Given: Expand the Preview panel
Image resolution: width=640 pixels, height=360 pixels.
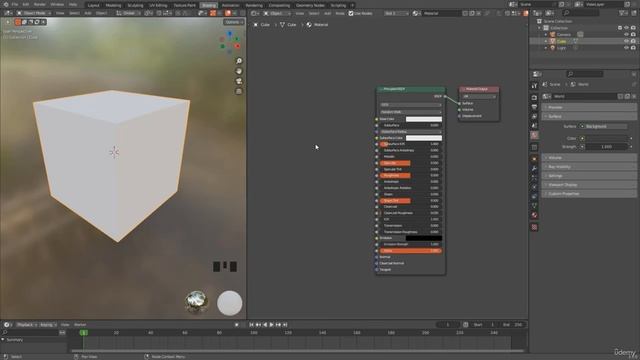Looking at the screenshot, I should click(589, 107).
